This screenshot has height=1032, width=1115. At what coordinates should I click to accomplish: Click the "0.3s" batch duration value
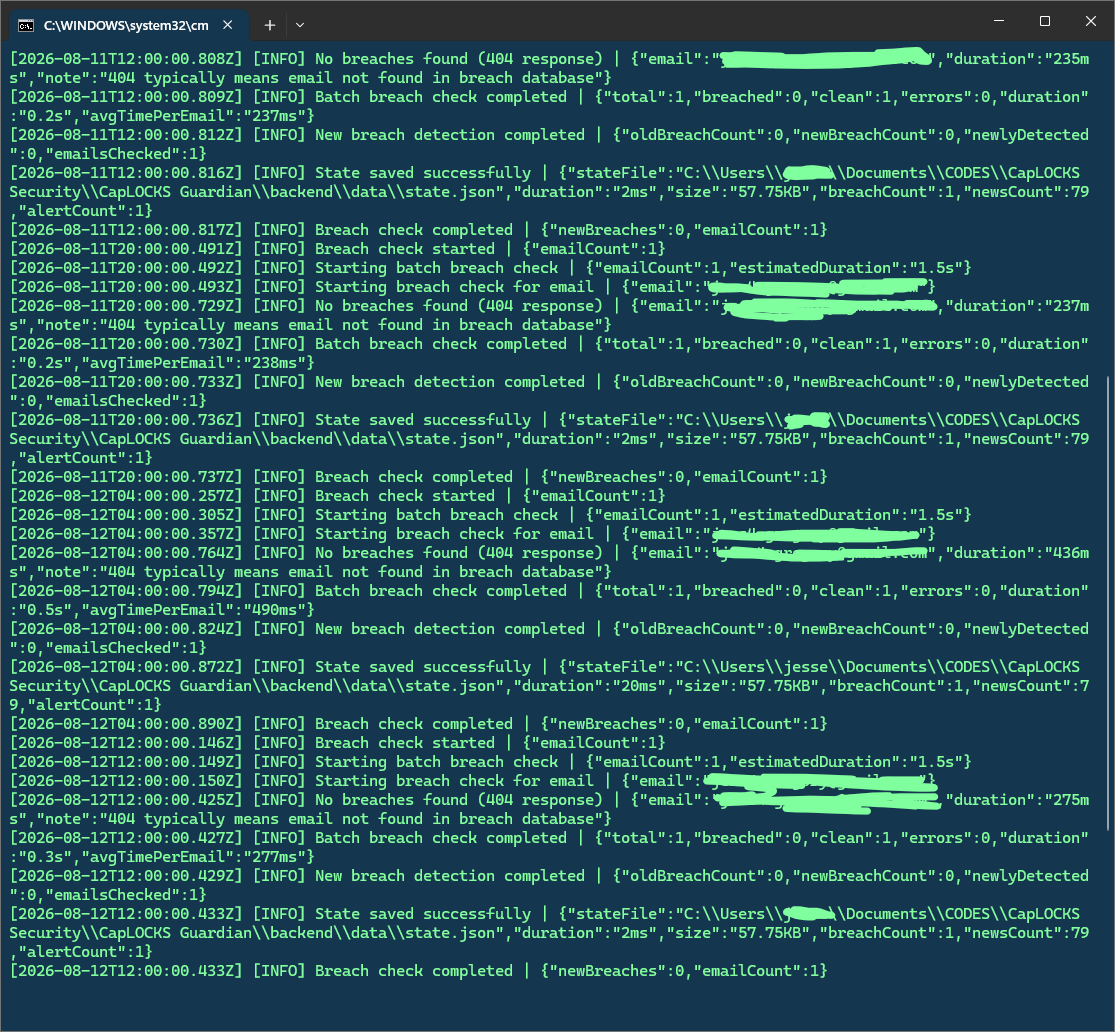pyautogui.click(x=45, y=857)
